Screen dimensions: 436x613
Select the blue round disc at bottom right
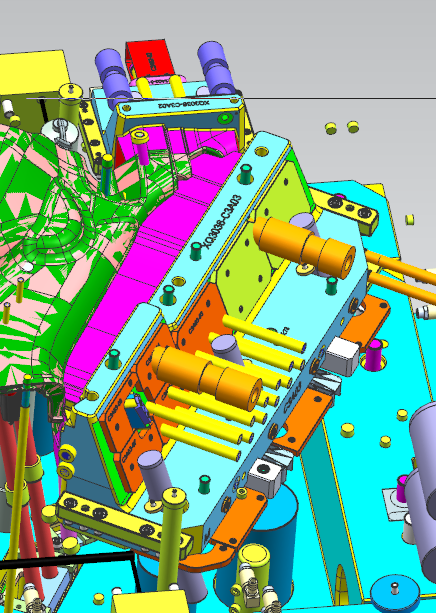point(395,593)
